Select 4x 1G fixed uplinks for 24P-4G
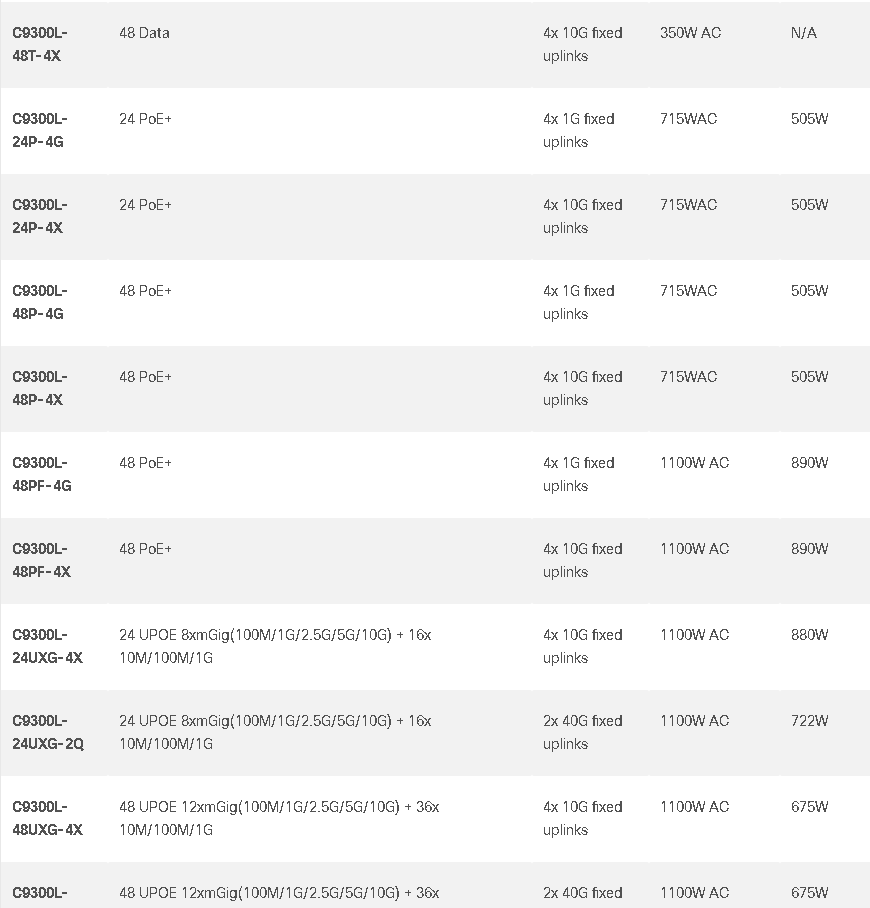Viewport: 870px width, 908px height. (x=579, y=130)
